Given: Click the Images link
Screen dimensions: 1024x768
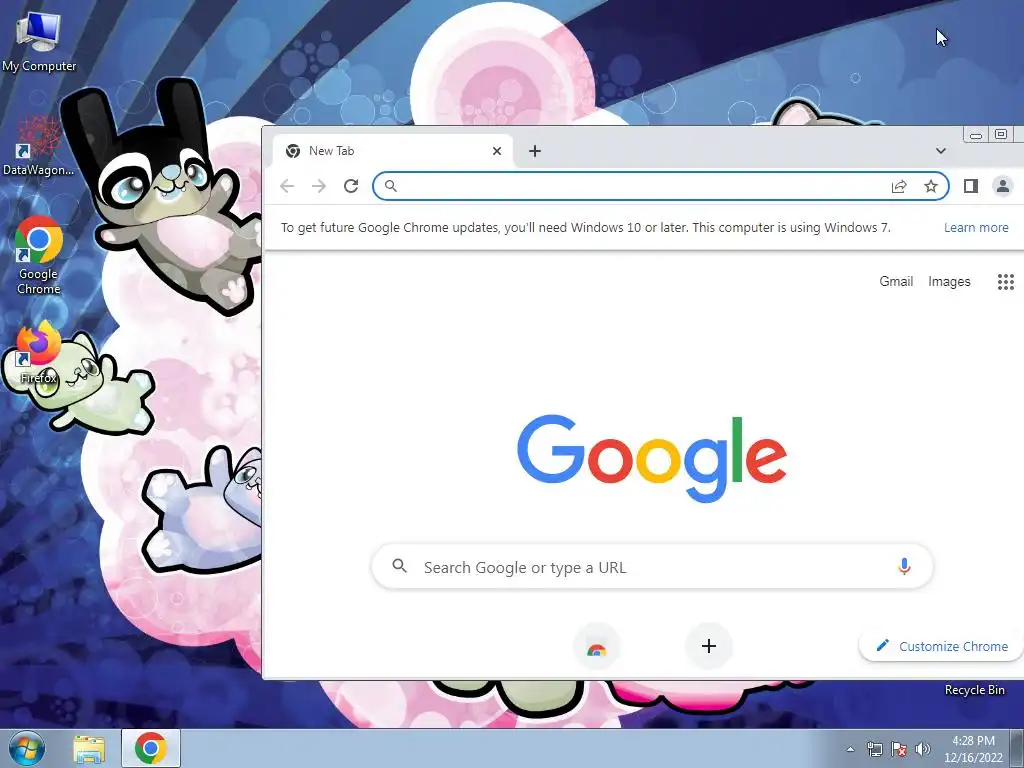Looking at the screenshot, I should coord(949,281).
